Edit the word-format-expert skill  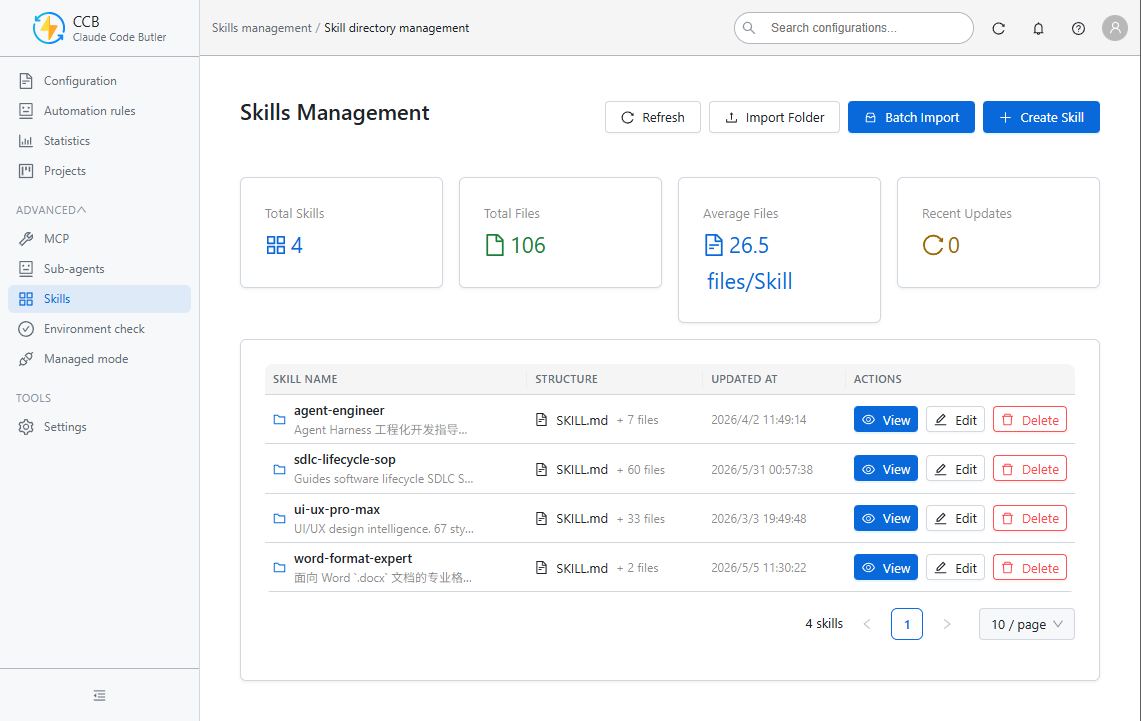click(955, 567)
